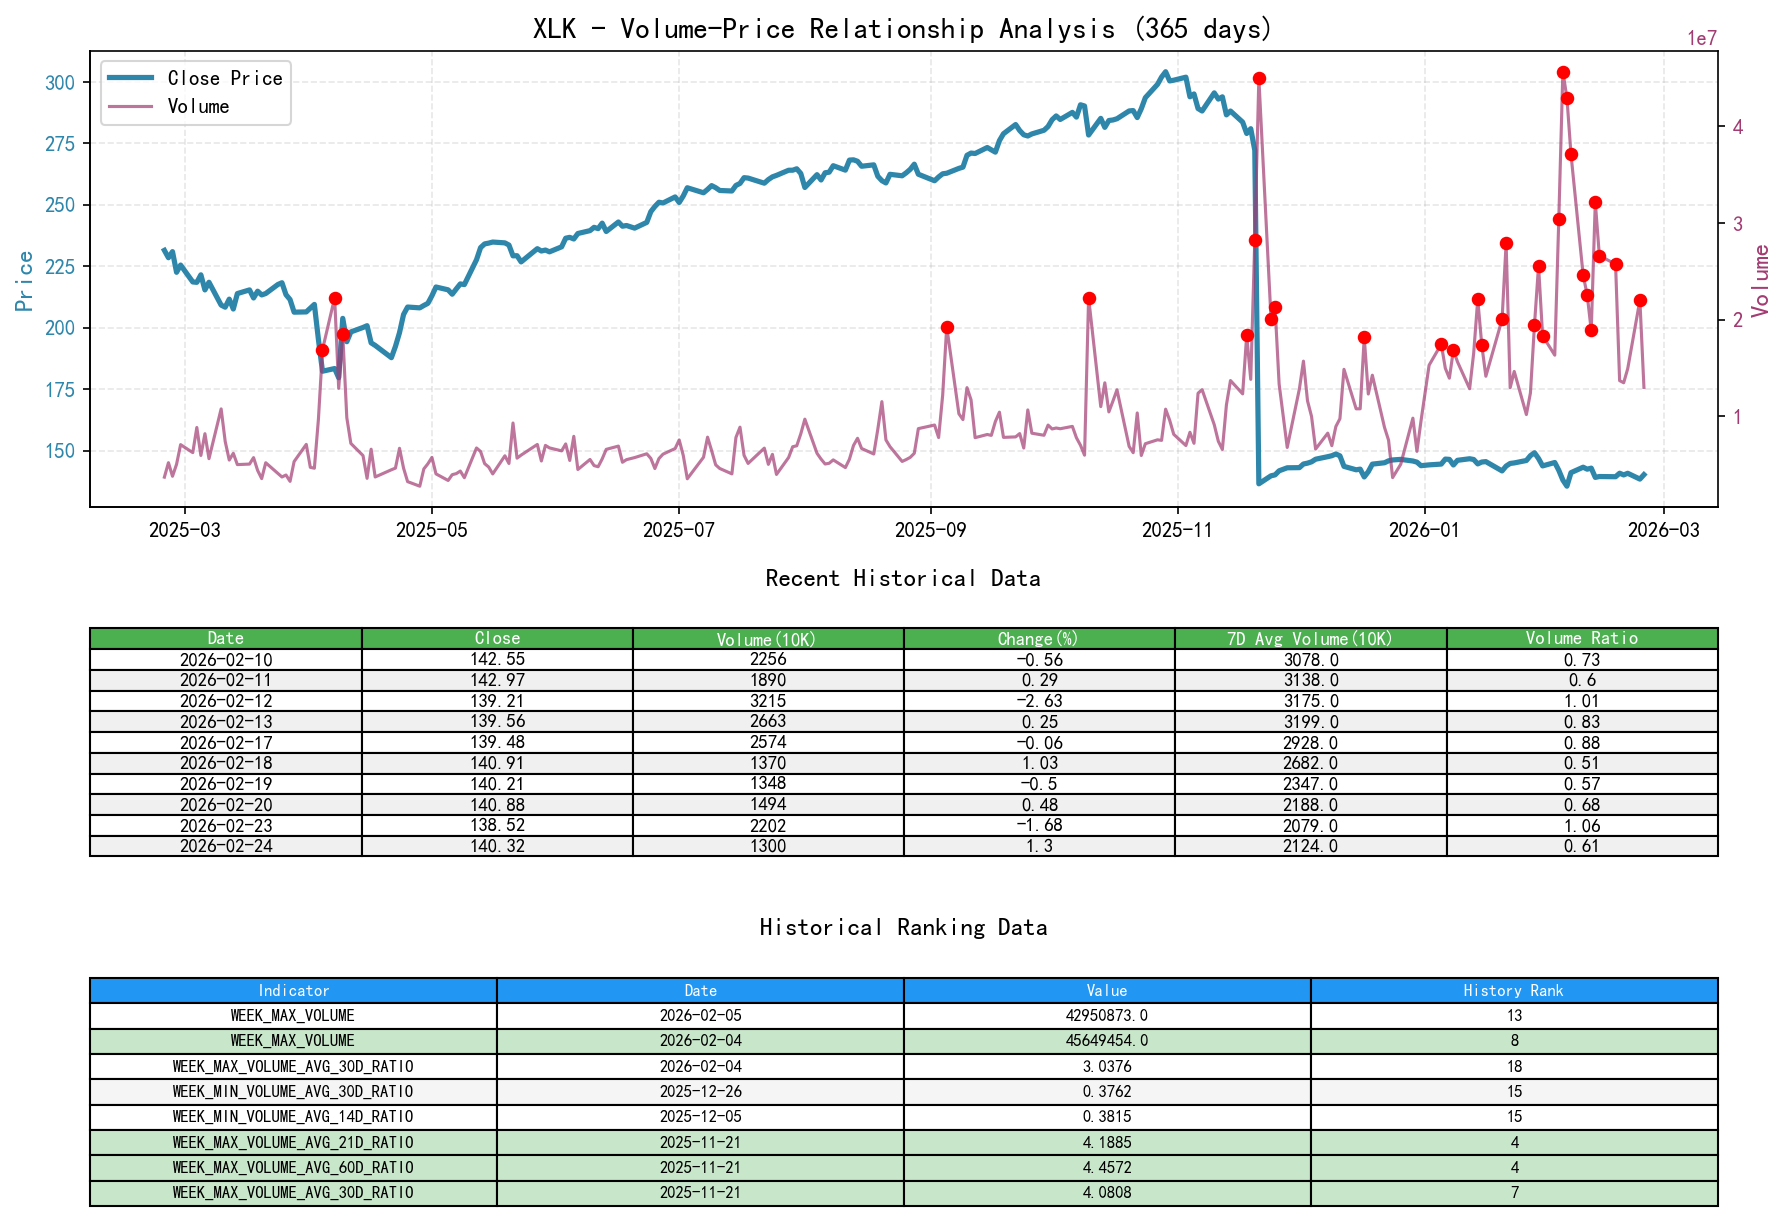1787x1221 pixels.
Task: Select the 2026-02-24 row in the data table
Action: 225,845
